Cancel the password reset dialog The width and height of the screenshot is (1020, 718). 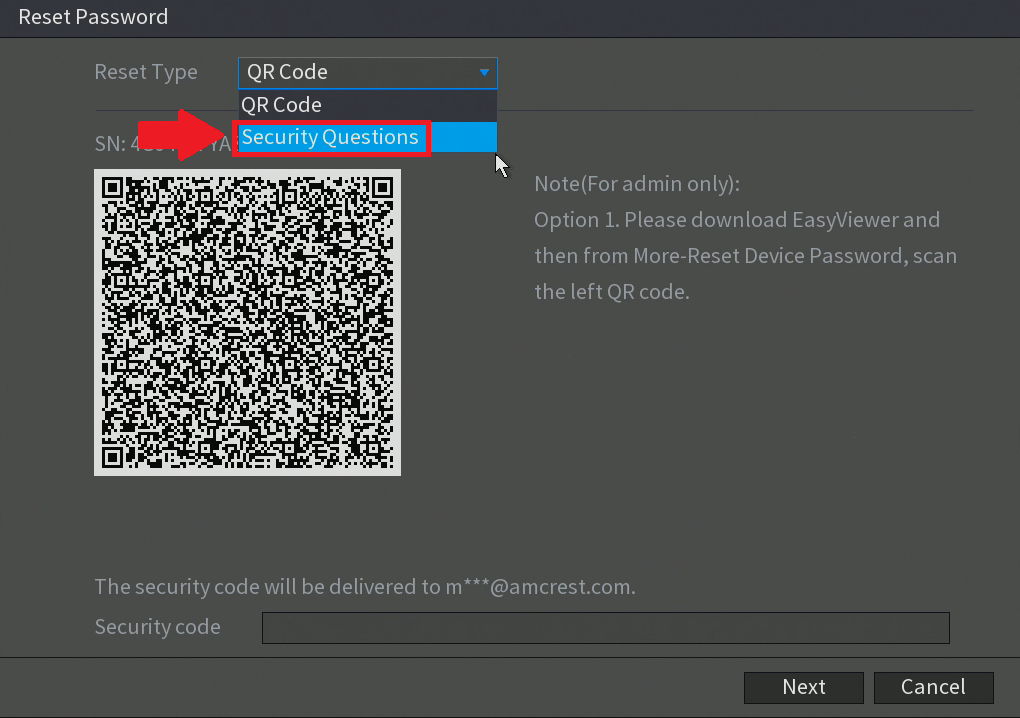click(x=933, y=687)
